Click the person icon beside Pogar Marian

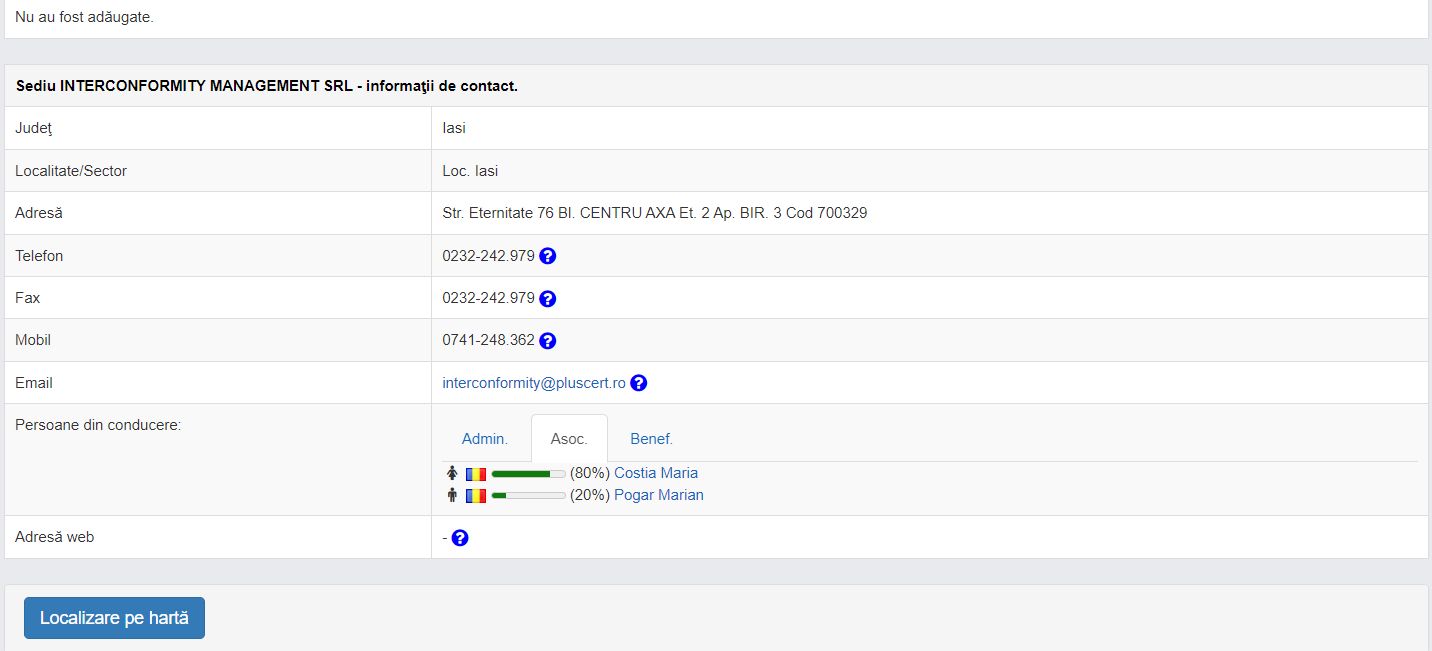pos(452,495)
